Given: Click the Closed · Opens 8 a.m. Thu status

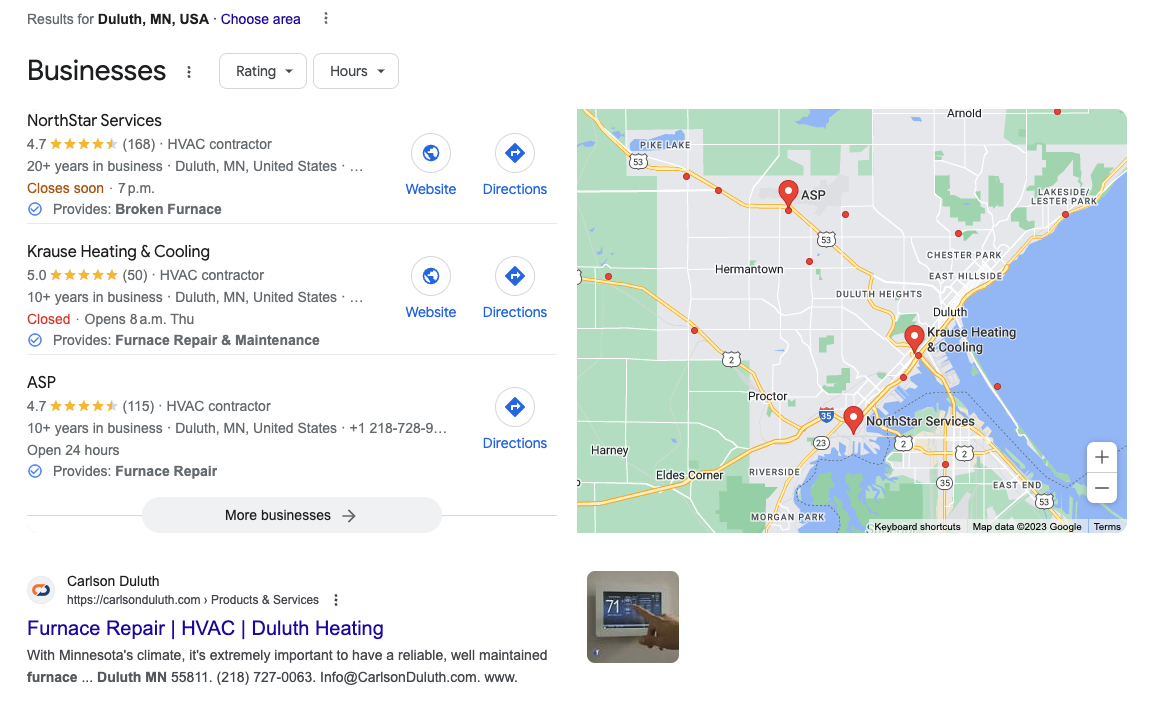Looking at the screenshot, I should [x=110, y=320].
